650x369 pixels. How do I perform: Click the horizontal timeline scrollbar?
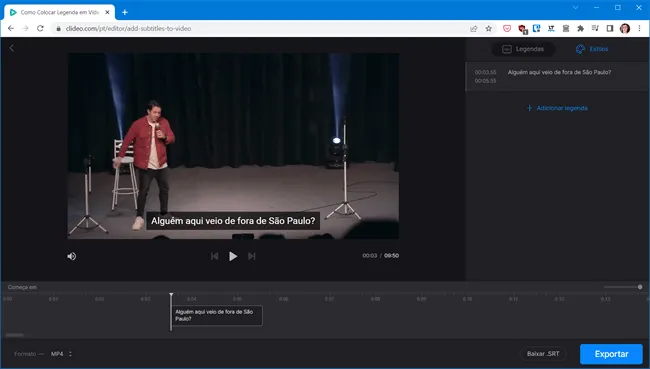tap(15, 335)
